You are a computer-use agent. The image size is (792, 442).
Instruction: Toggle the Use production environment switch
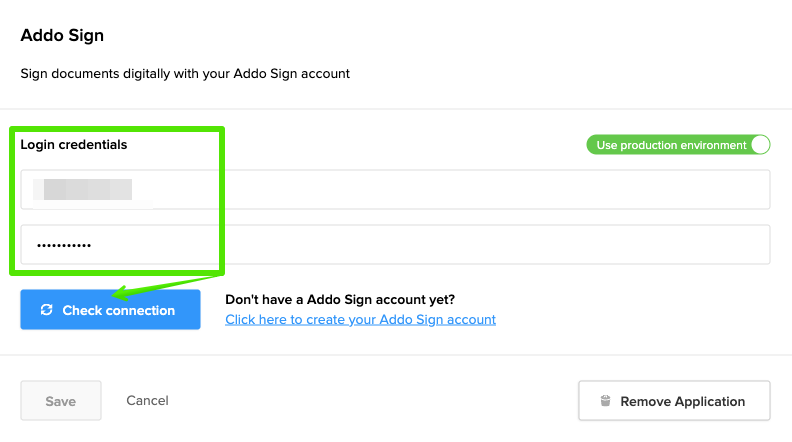[678, 145]
